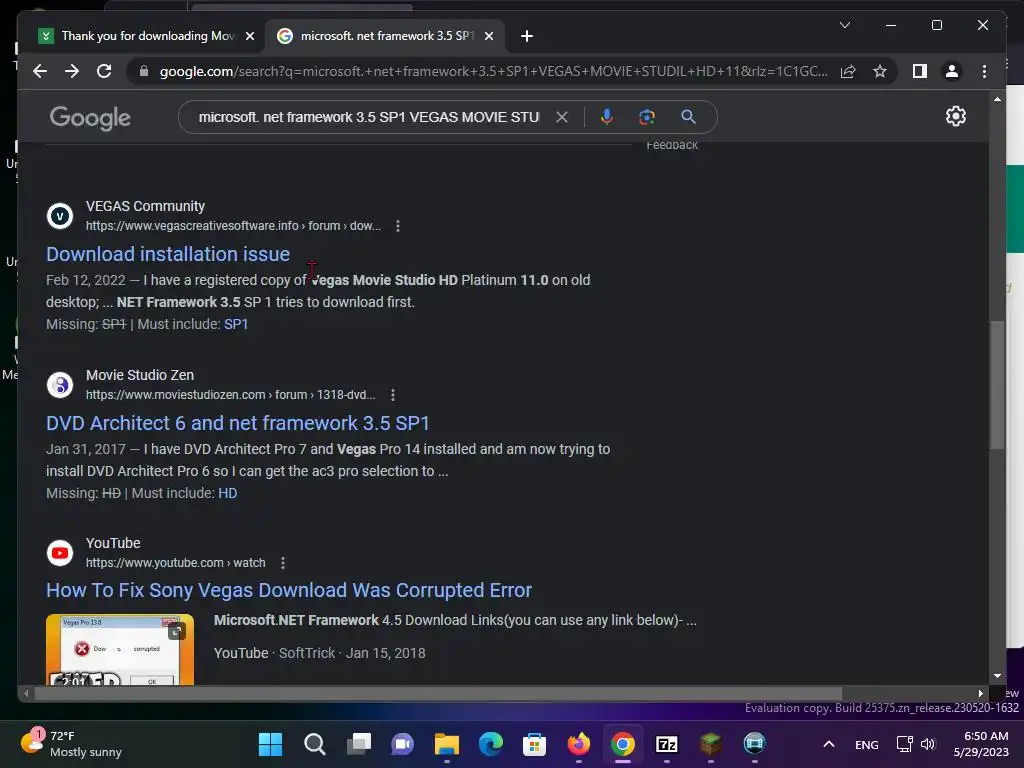This screenshot has width=1024, height=768.
Task: Switch to Firefox on taskbar
Action: (579, 744)
